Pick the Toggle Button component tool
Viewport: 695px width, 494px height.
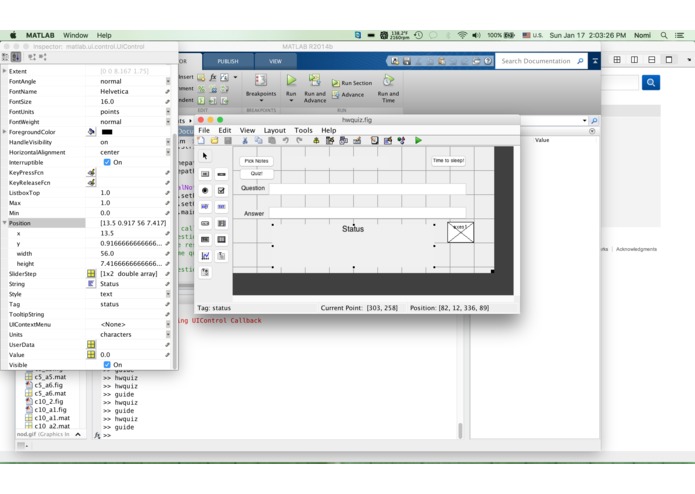click(x=205, y=240)
